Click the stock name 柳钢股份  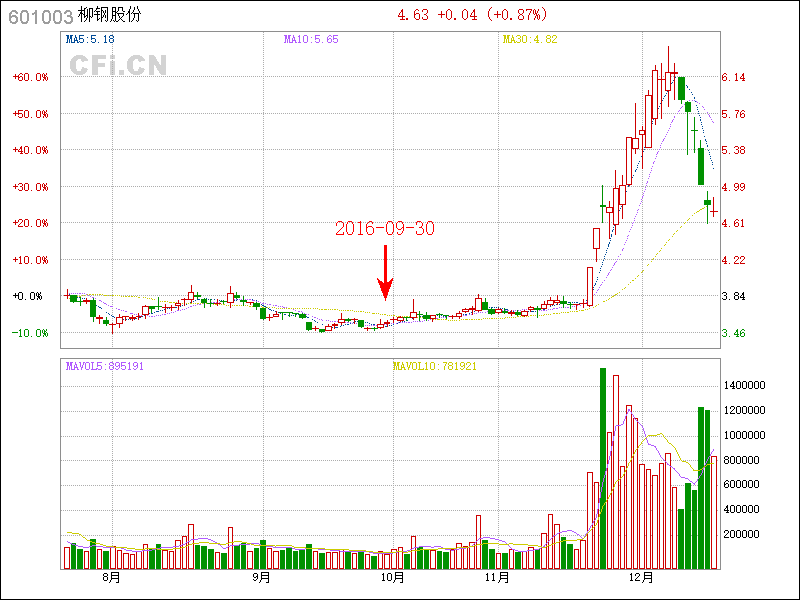[109, 16]
